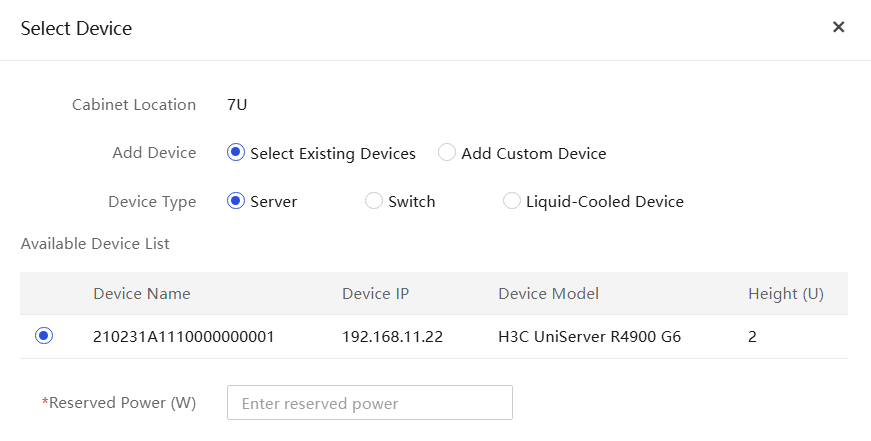Image resolution: width=871 pixels, height=441 pixels.
Task: Pick Liquid-Cooled Device as device type
Action: (511, 201)
